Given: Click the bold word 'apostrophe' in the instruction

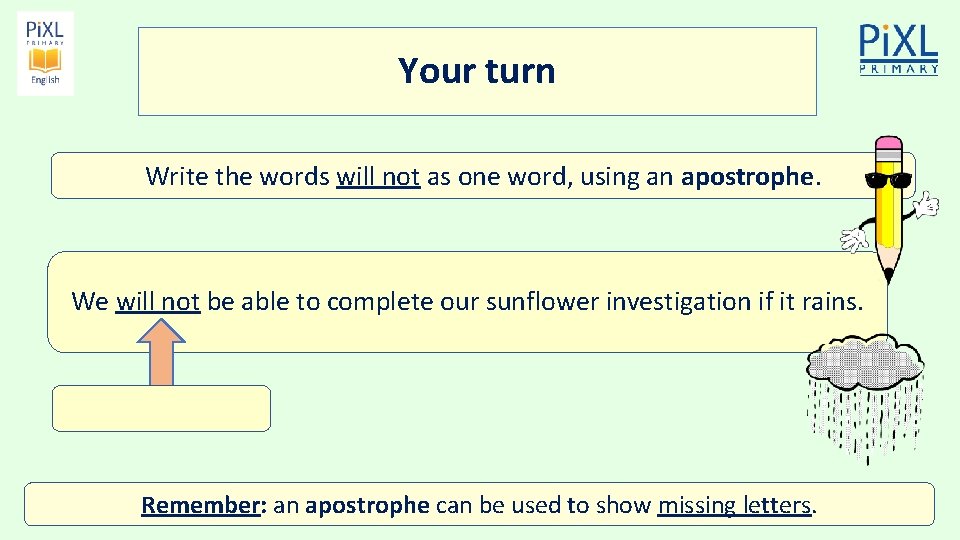Looking at the screenshot, I should point(747,177).
